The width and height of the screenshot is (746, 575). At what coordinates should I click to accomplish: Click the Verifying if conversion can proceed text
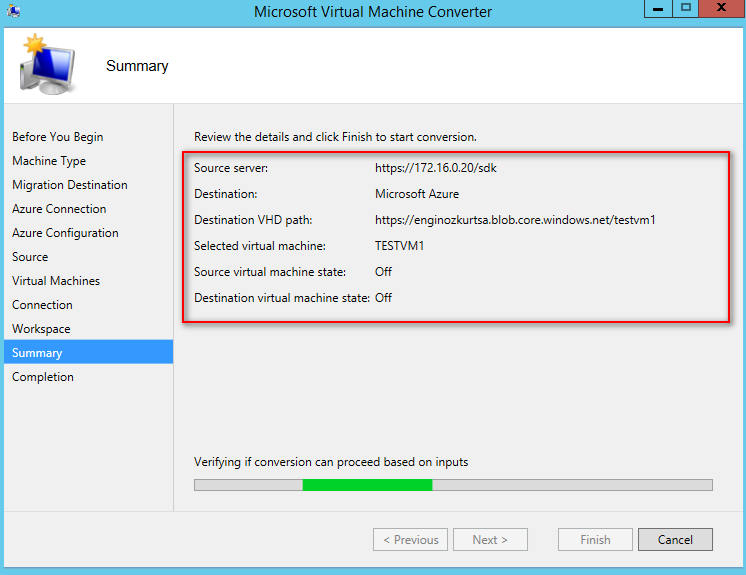331,462
